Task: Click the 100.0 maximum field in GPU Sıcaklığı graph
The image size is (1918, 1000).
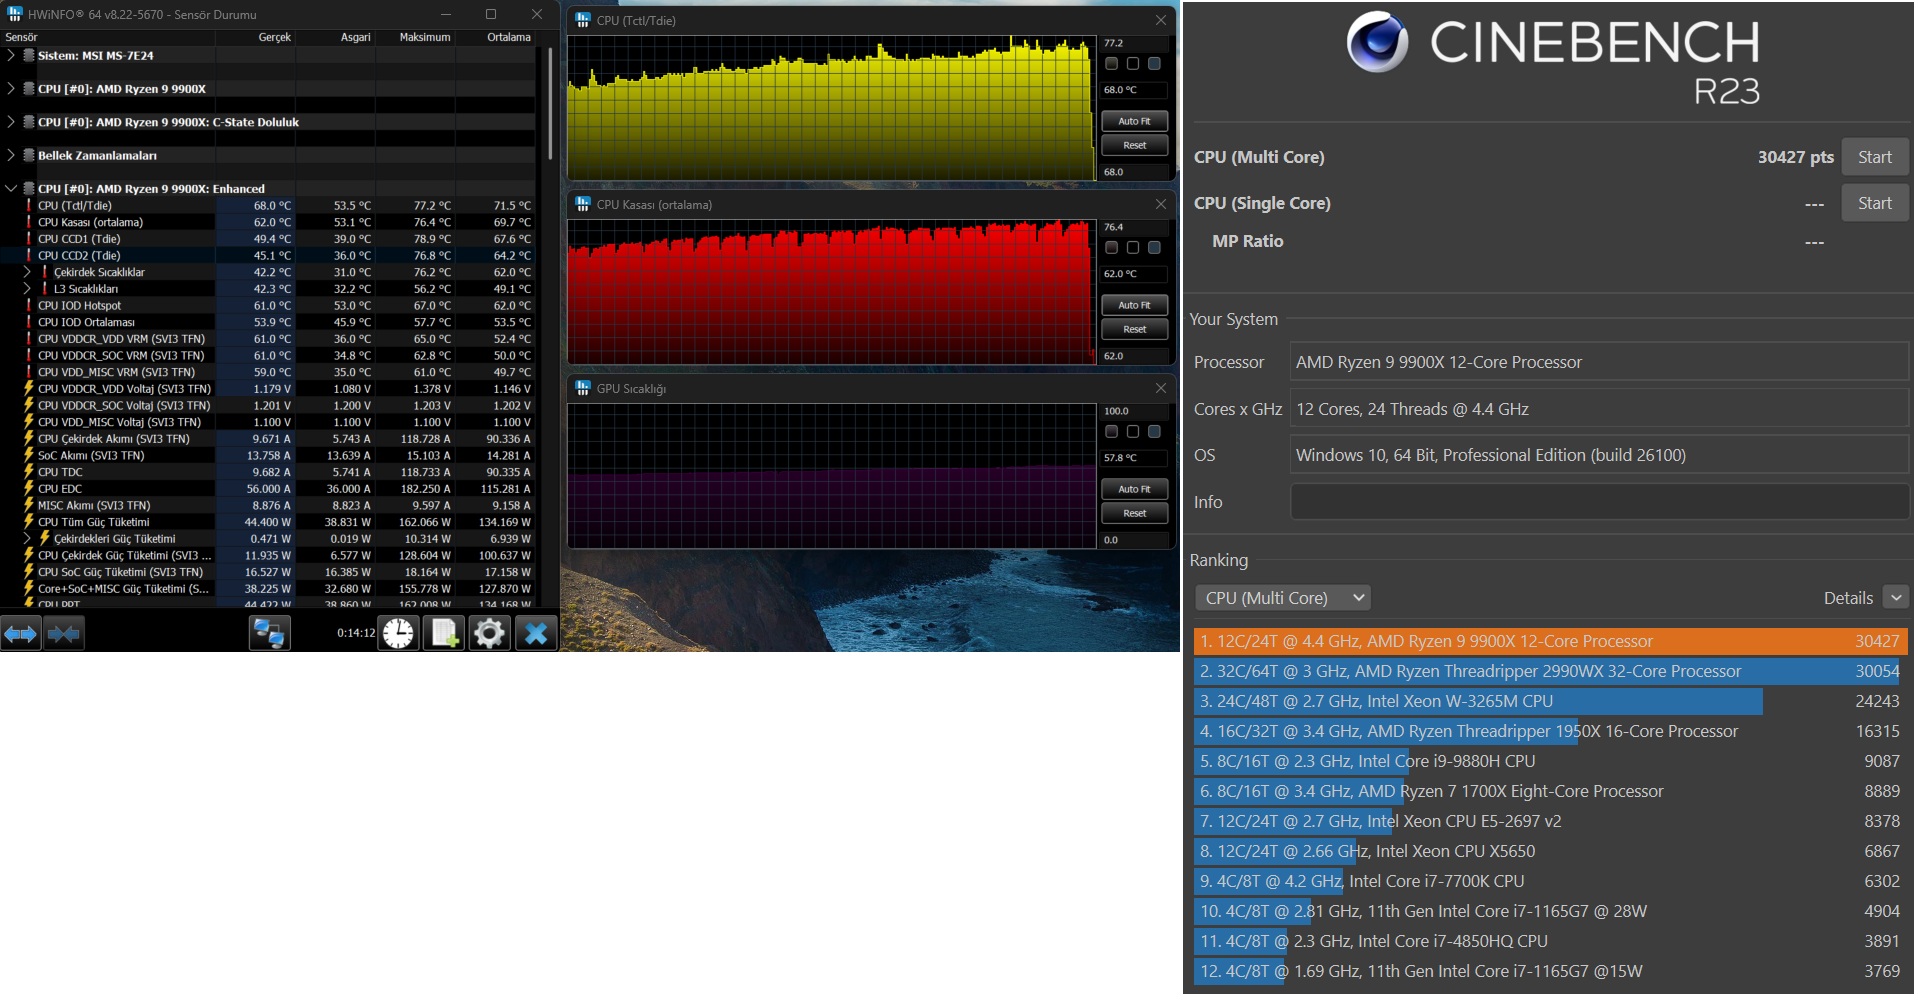Action: coord(1134,411)
